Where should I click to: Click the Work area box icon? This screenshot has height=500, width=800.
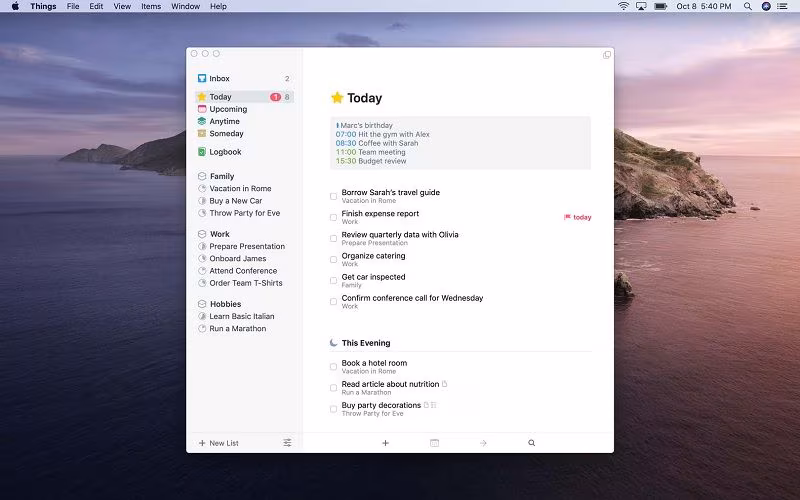pyautogui.click(x=202, y=234)
